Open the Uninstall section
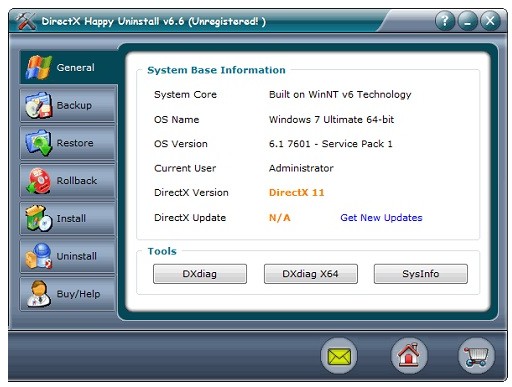 point(68,256)
